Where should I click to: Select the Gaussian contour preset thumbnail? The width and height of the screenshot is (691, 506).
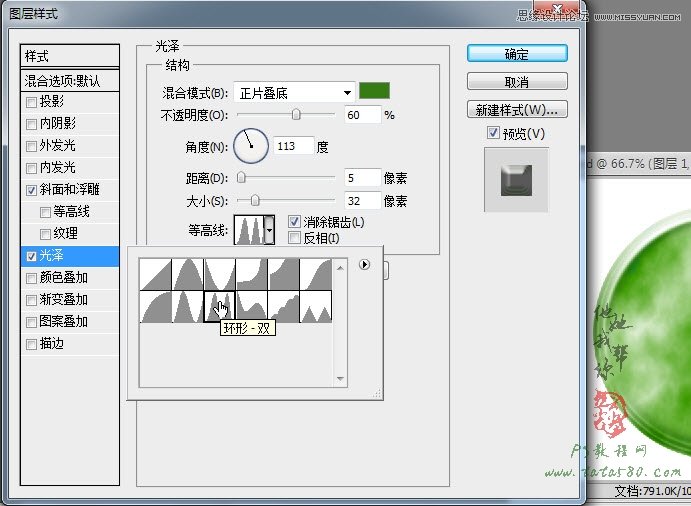(316, 274)
